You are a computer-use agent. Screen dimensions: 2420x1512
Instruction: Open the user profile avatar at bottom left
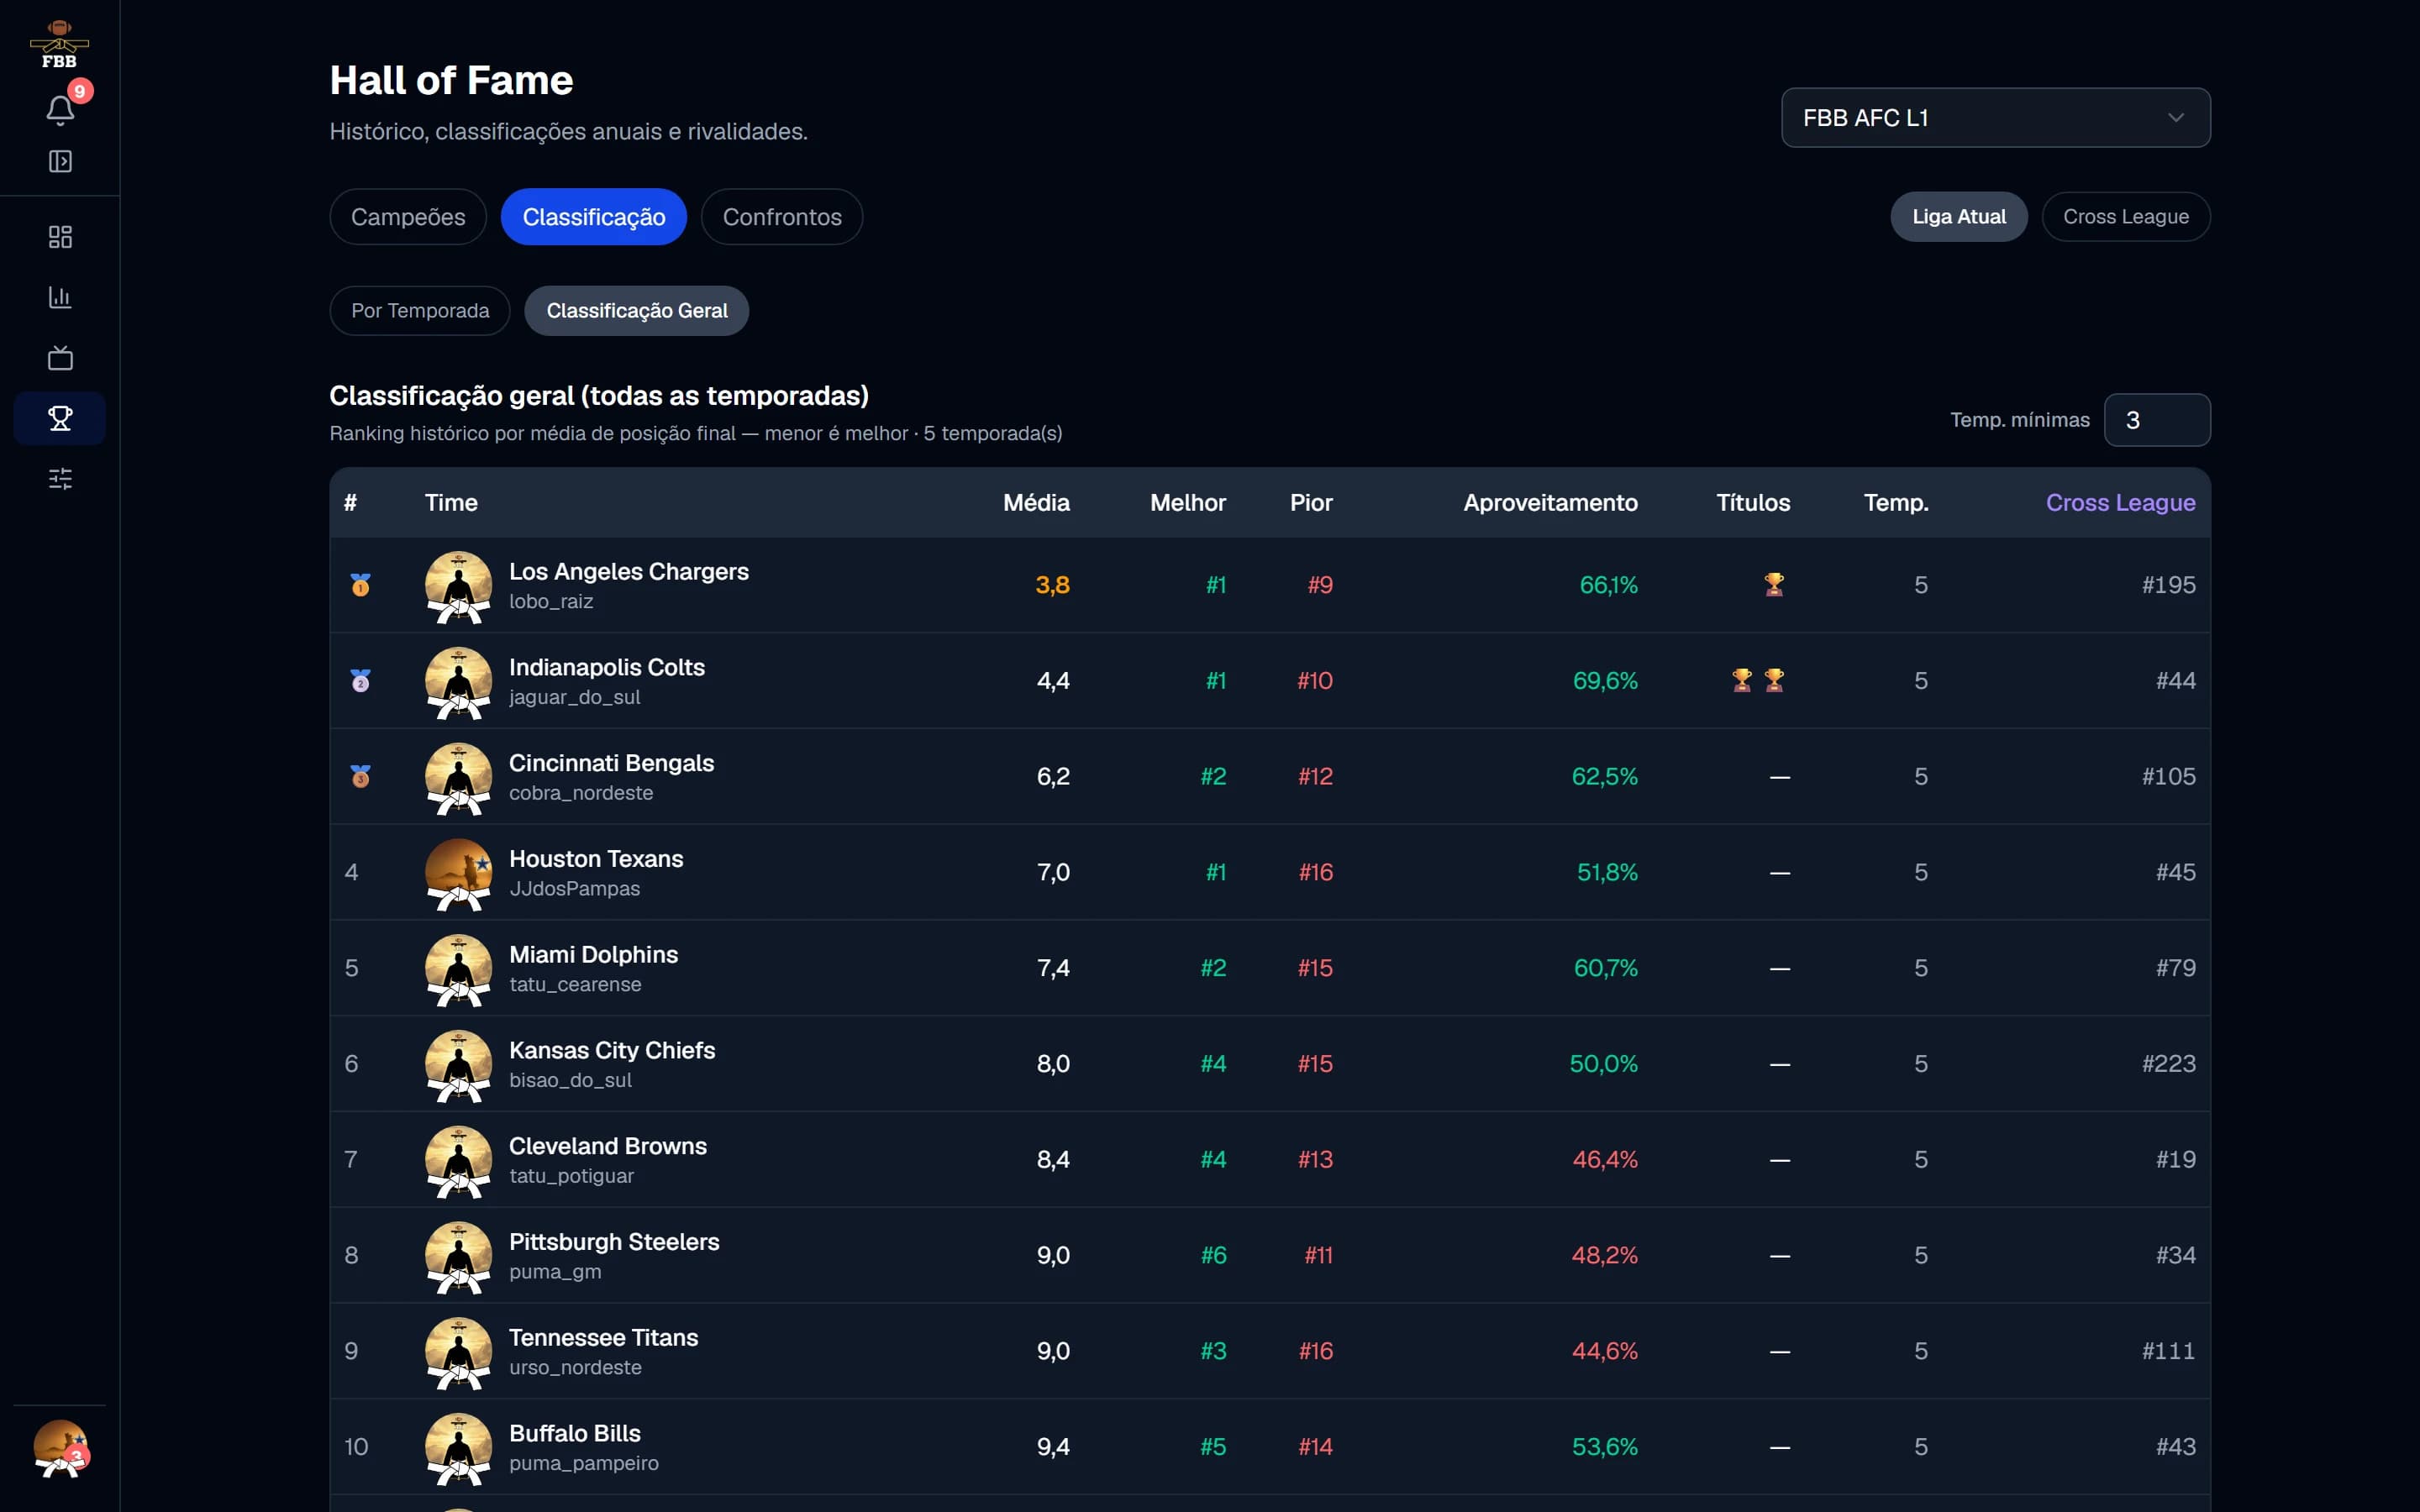point(60,1449)
